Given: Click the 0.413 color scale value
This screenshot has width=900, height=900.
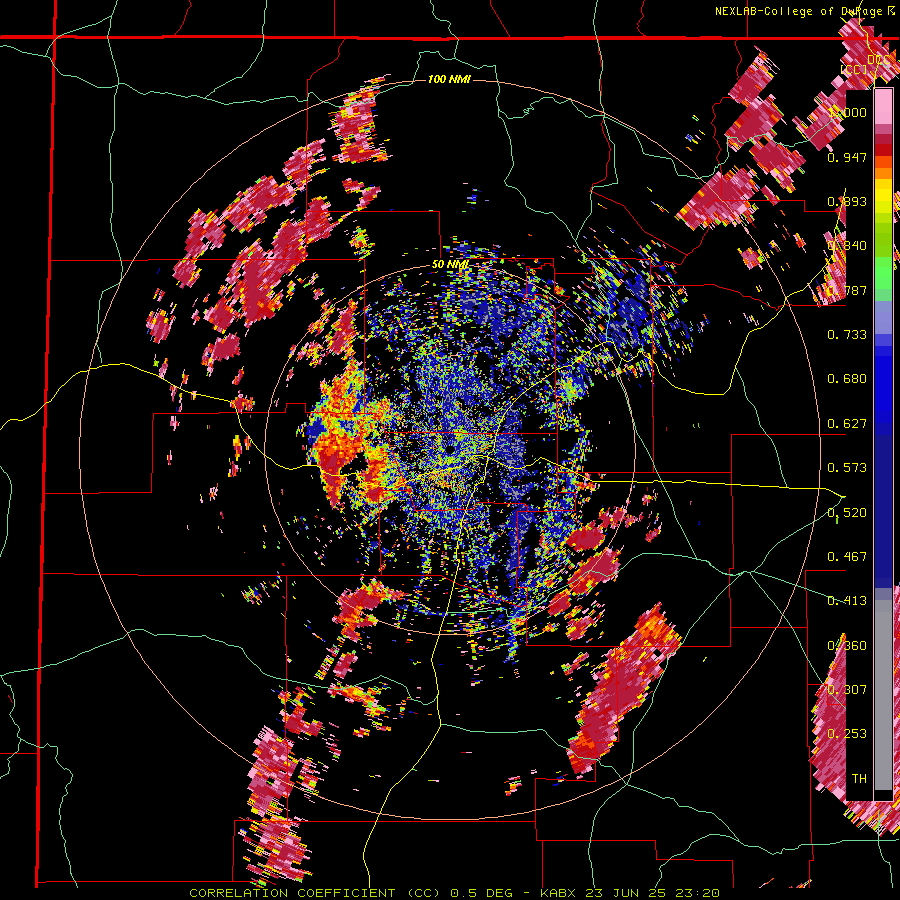Looking at the screenshot, I should click(x=847, y=601).
